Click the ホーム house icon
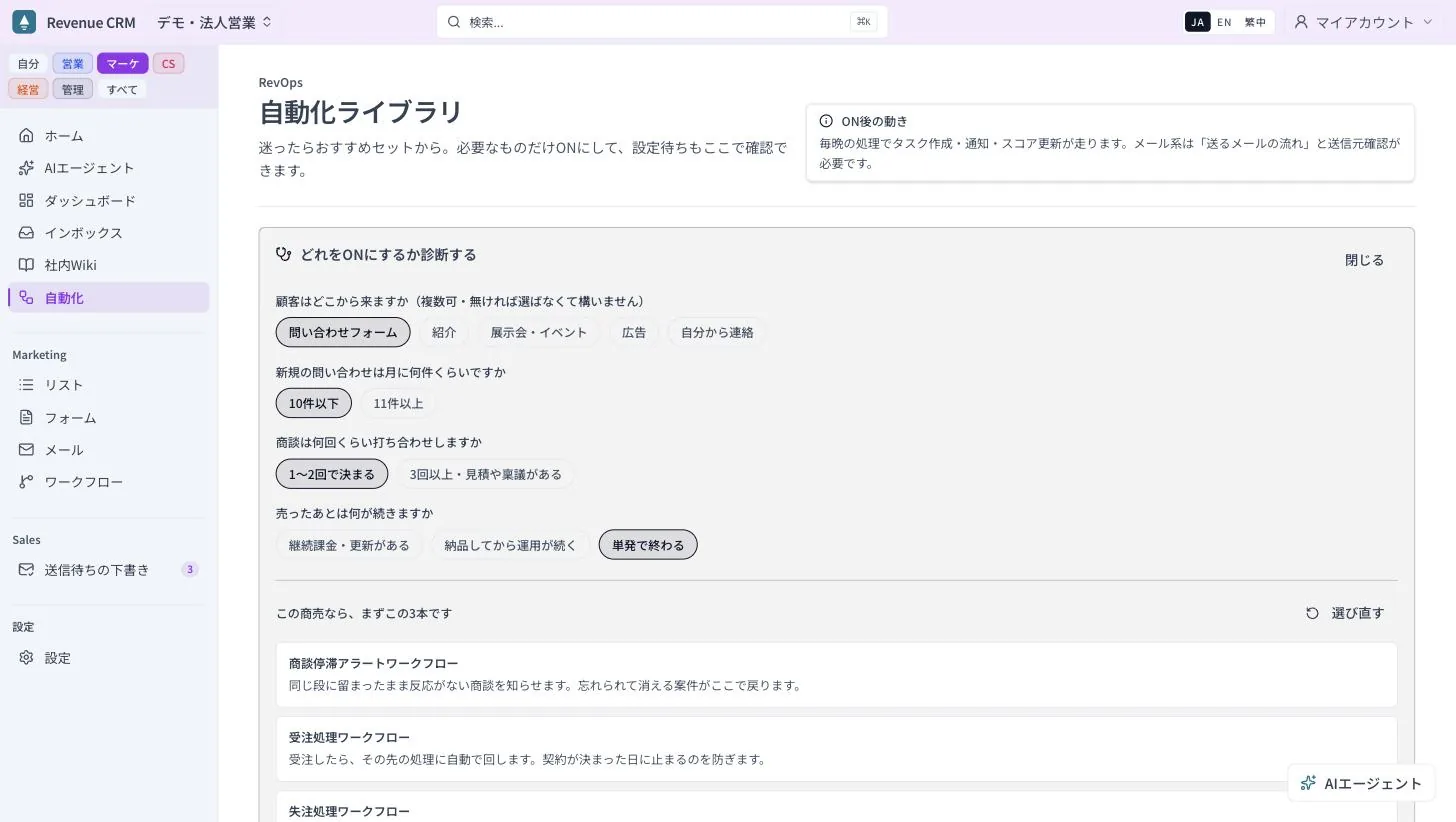The image size is (1456, 822). click(26, 135)
